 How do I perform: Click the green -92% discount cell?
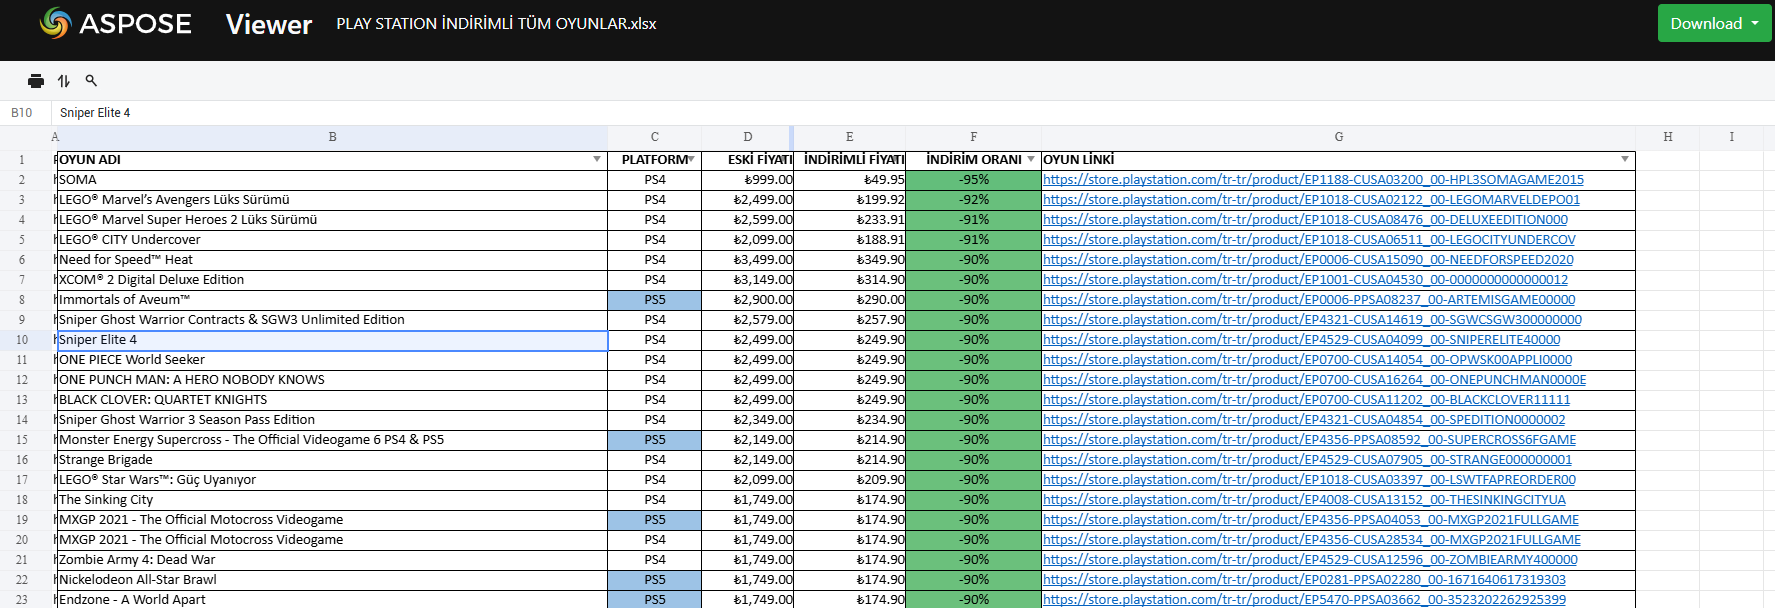tap(974, 200)
